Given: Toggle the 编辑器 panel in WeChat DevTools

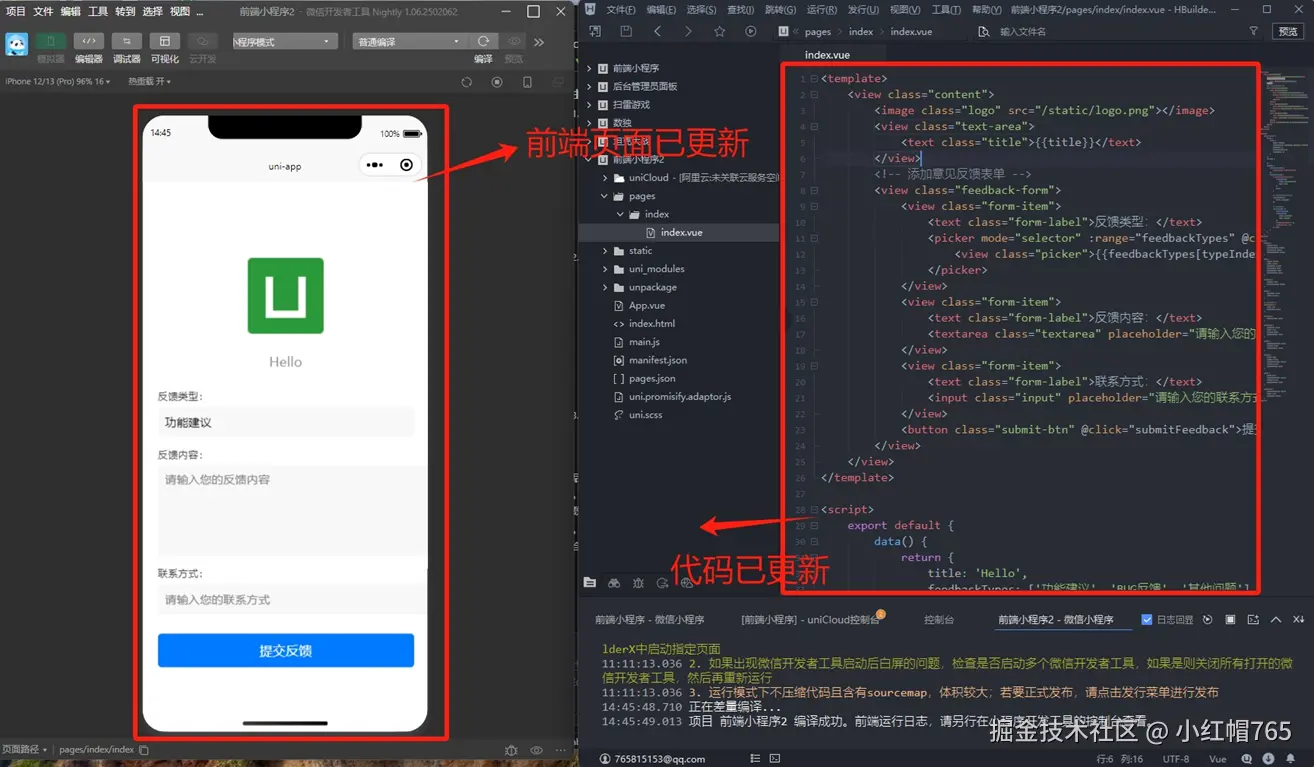Looking at the screenshot, I should coord(89,42).
